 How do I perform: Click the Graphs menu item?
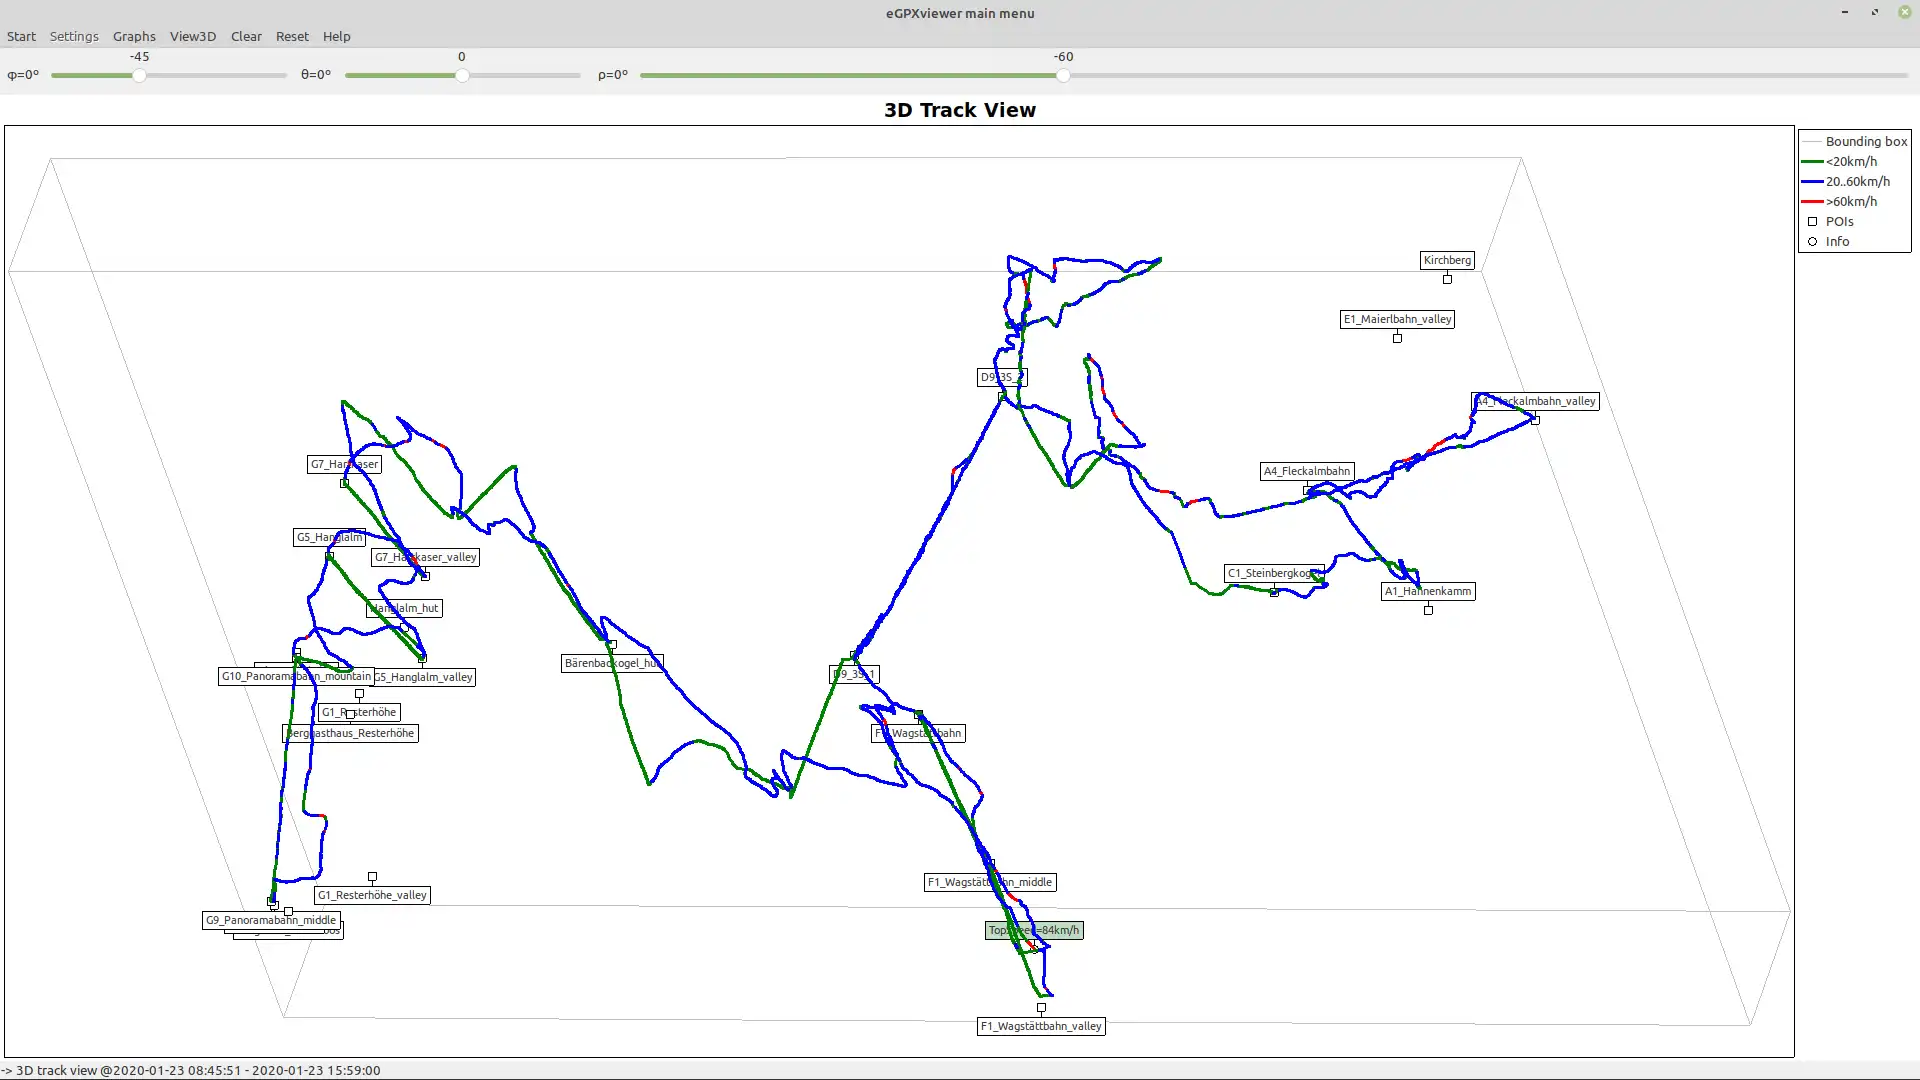133,36
